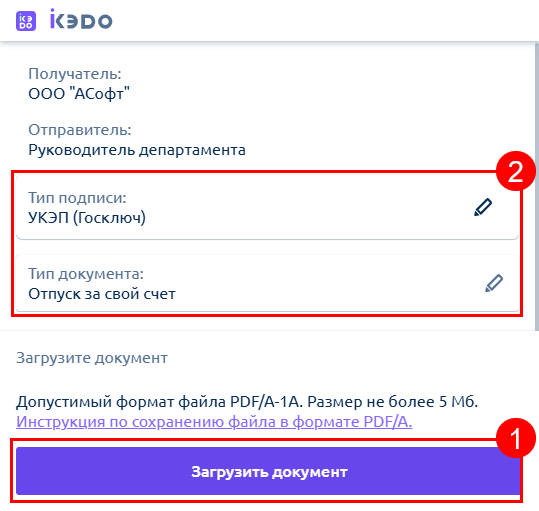Click the Отправитель label
Image resolution: width=539 pixels, height=511 pixels.
[x=80, y=130]
